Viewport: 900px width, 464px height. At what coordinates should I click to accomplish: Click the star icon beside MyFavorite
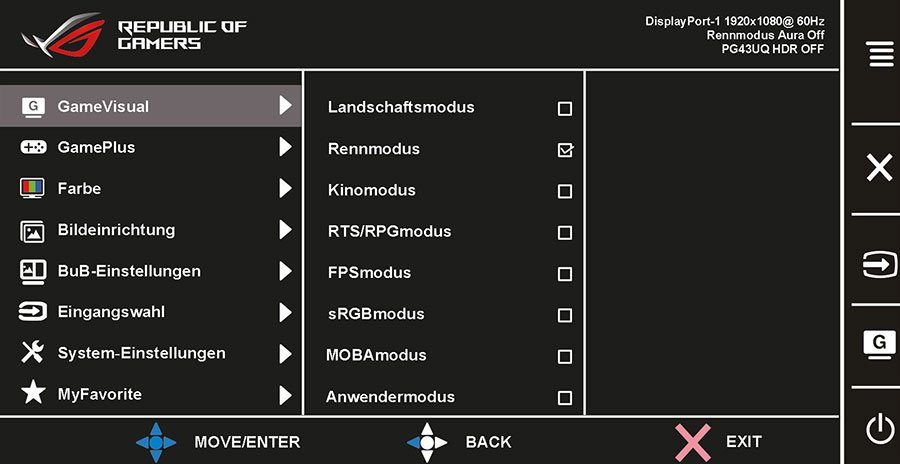click(x=33, y=393)
